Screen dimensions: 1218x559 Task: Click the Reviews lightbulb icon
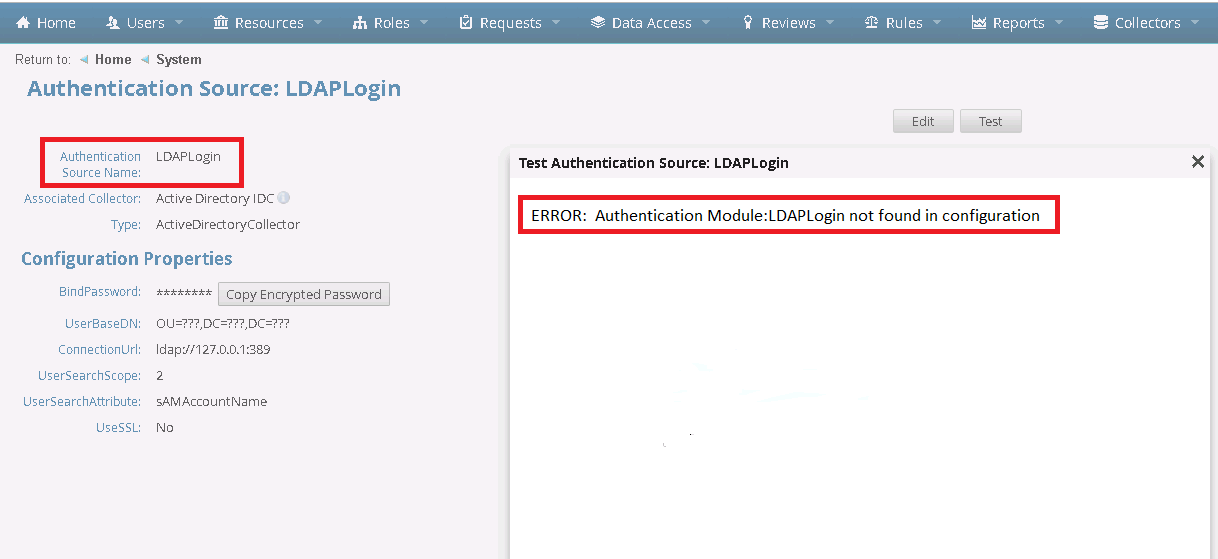click(748, 22)
